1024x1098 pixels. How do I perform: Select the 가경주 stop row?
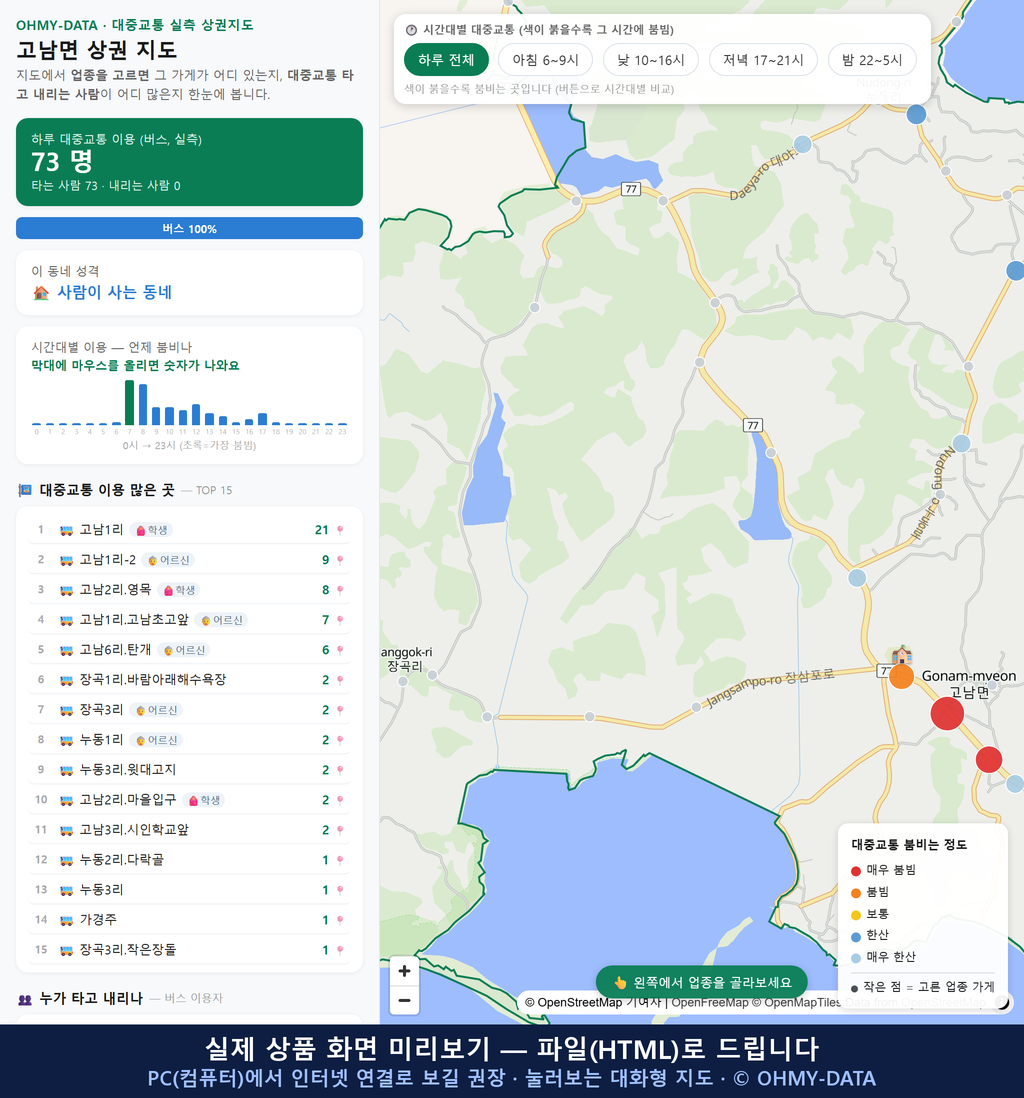[189, 919]
